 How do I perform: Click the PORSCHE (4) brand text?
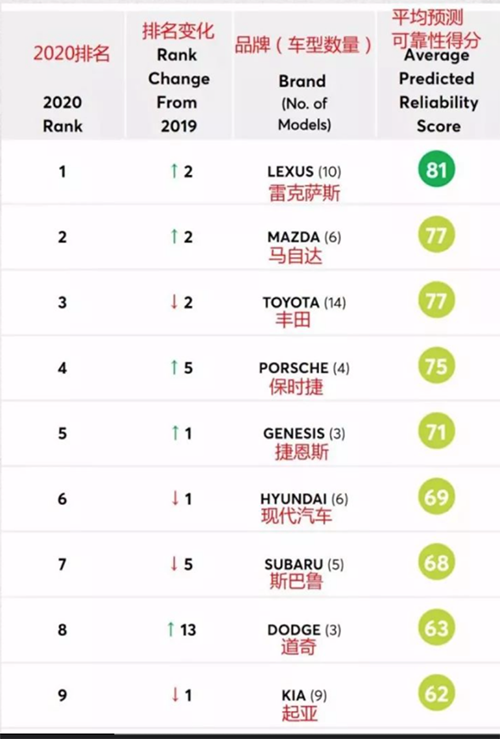pos(304,368)
